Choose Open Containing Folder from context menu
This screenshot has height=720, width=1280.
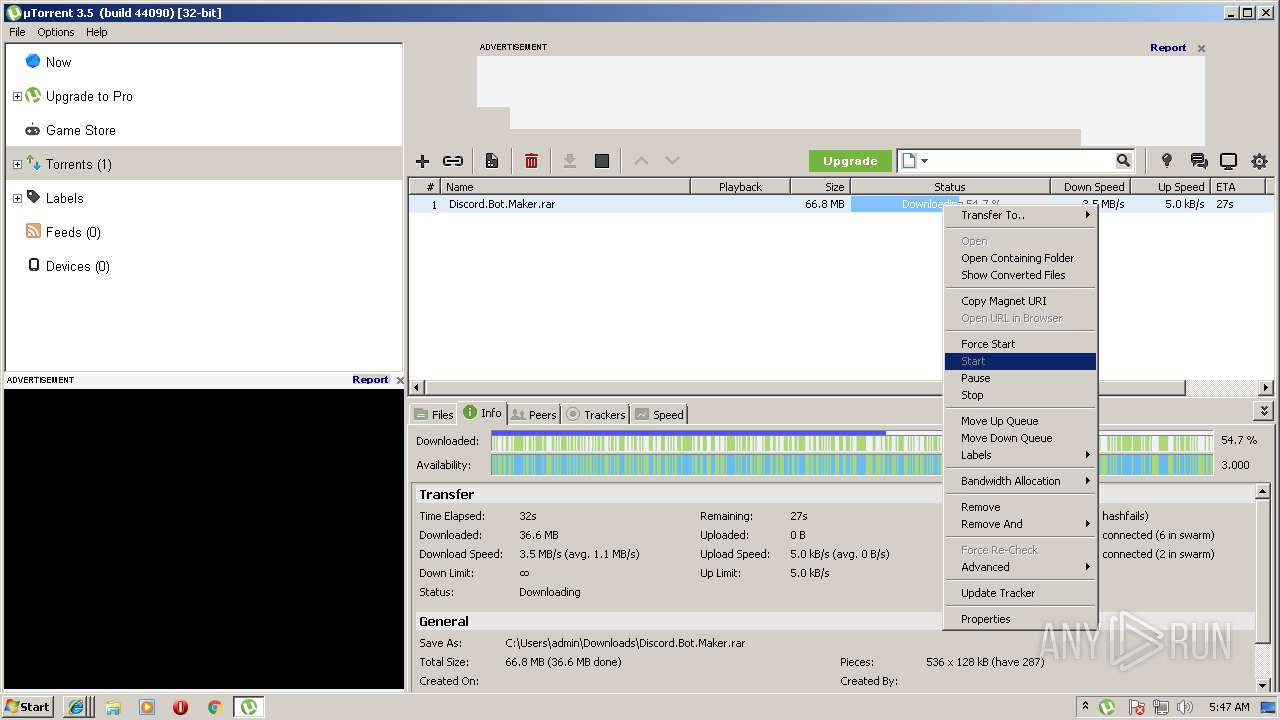tap(1020, 258)
